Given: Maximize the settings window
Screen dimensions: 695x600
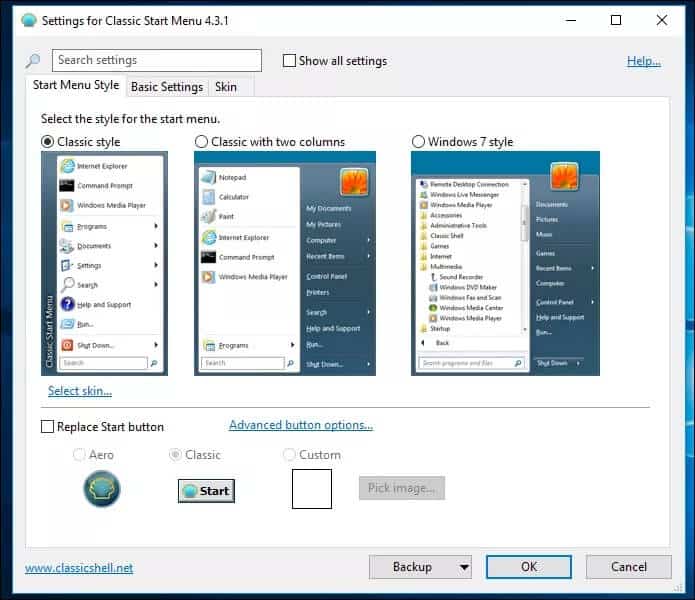Looking at the screenshot, I should click(616, 20).
